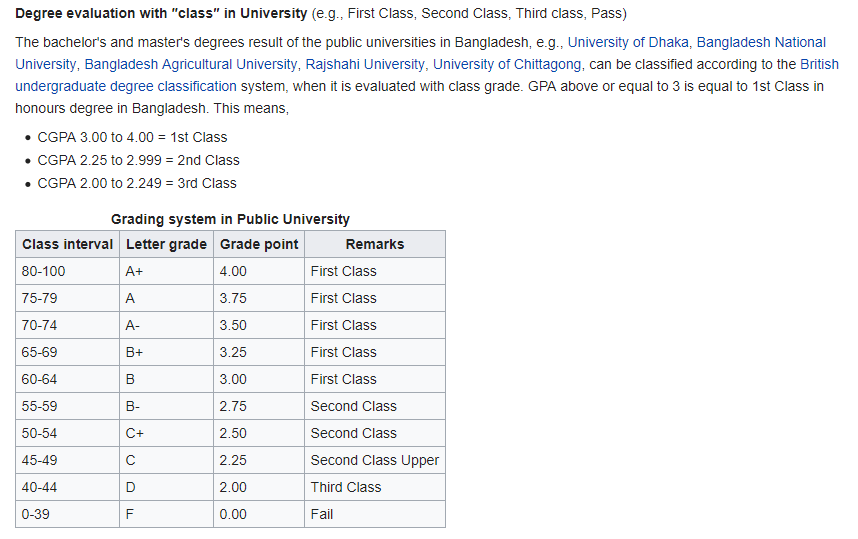Click the 80-100 class interval cell
Viewport: 858px width, 539px height.
pyautogui.click(x=43, y=271)
